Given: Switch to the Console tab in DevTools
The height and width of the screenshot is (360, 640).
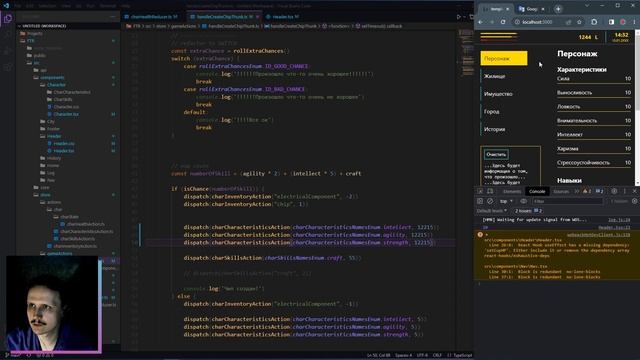Looking at the screenshot, I should tap(537, 191).
